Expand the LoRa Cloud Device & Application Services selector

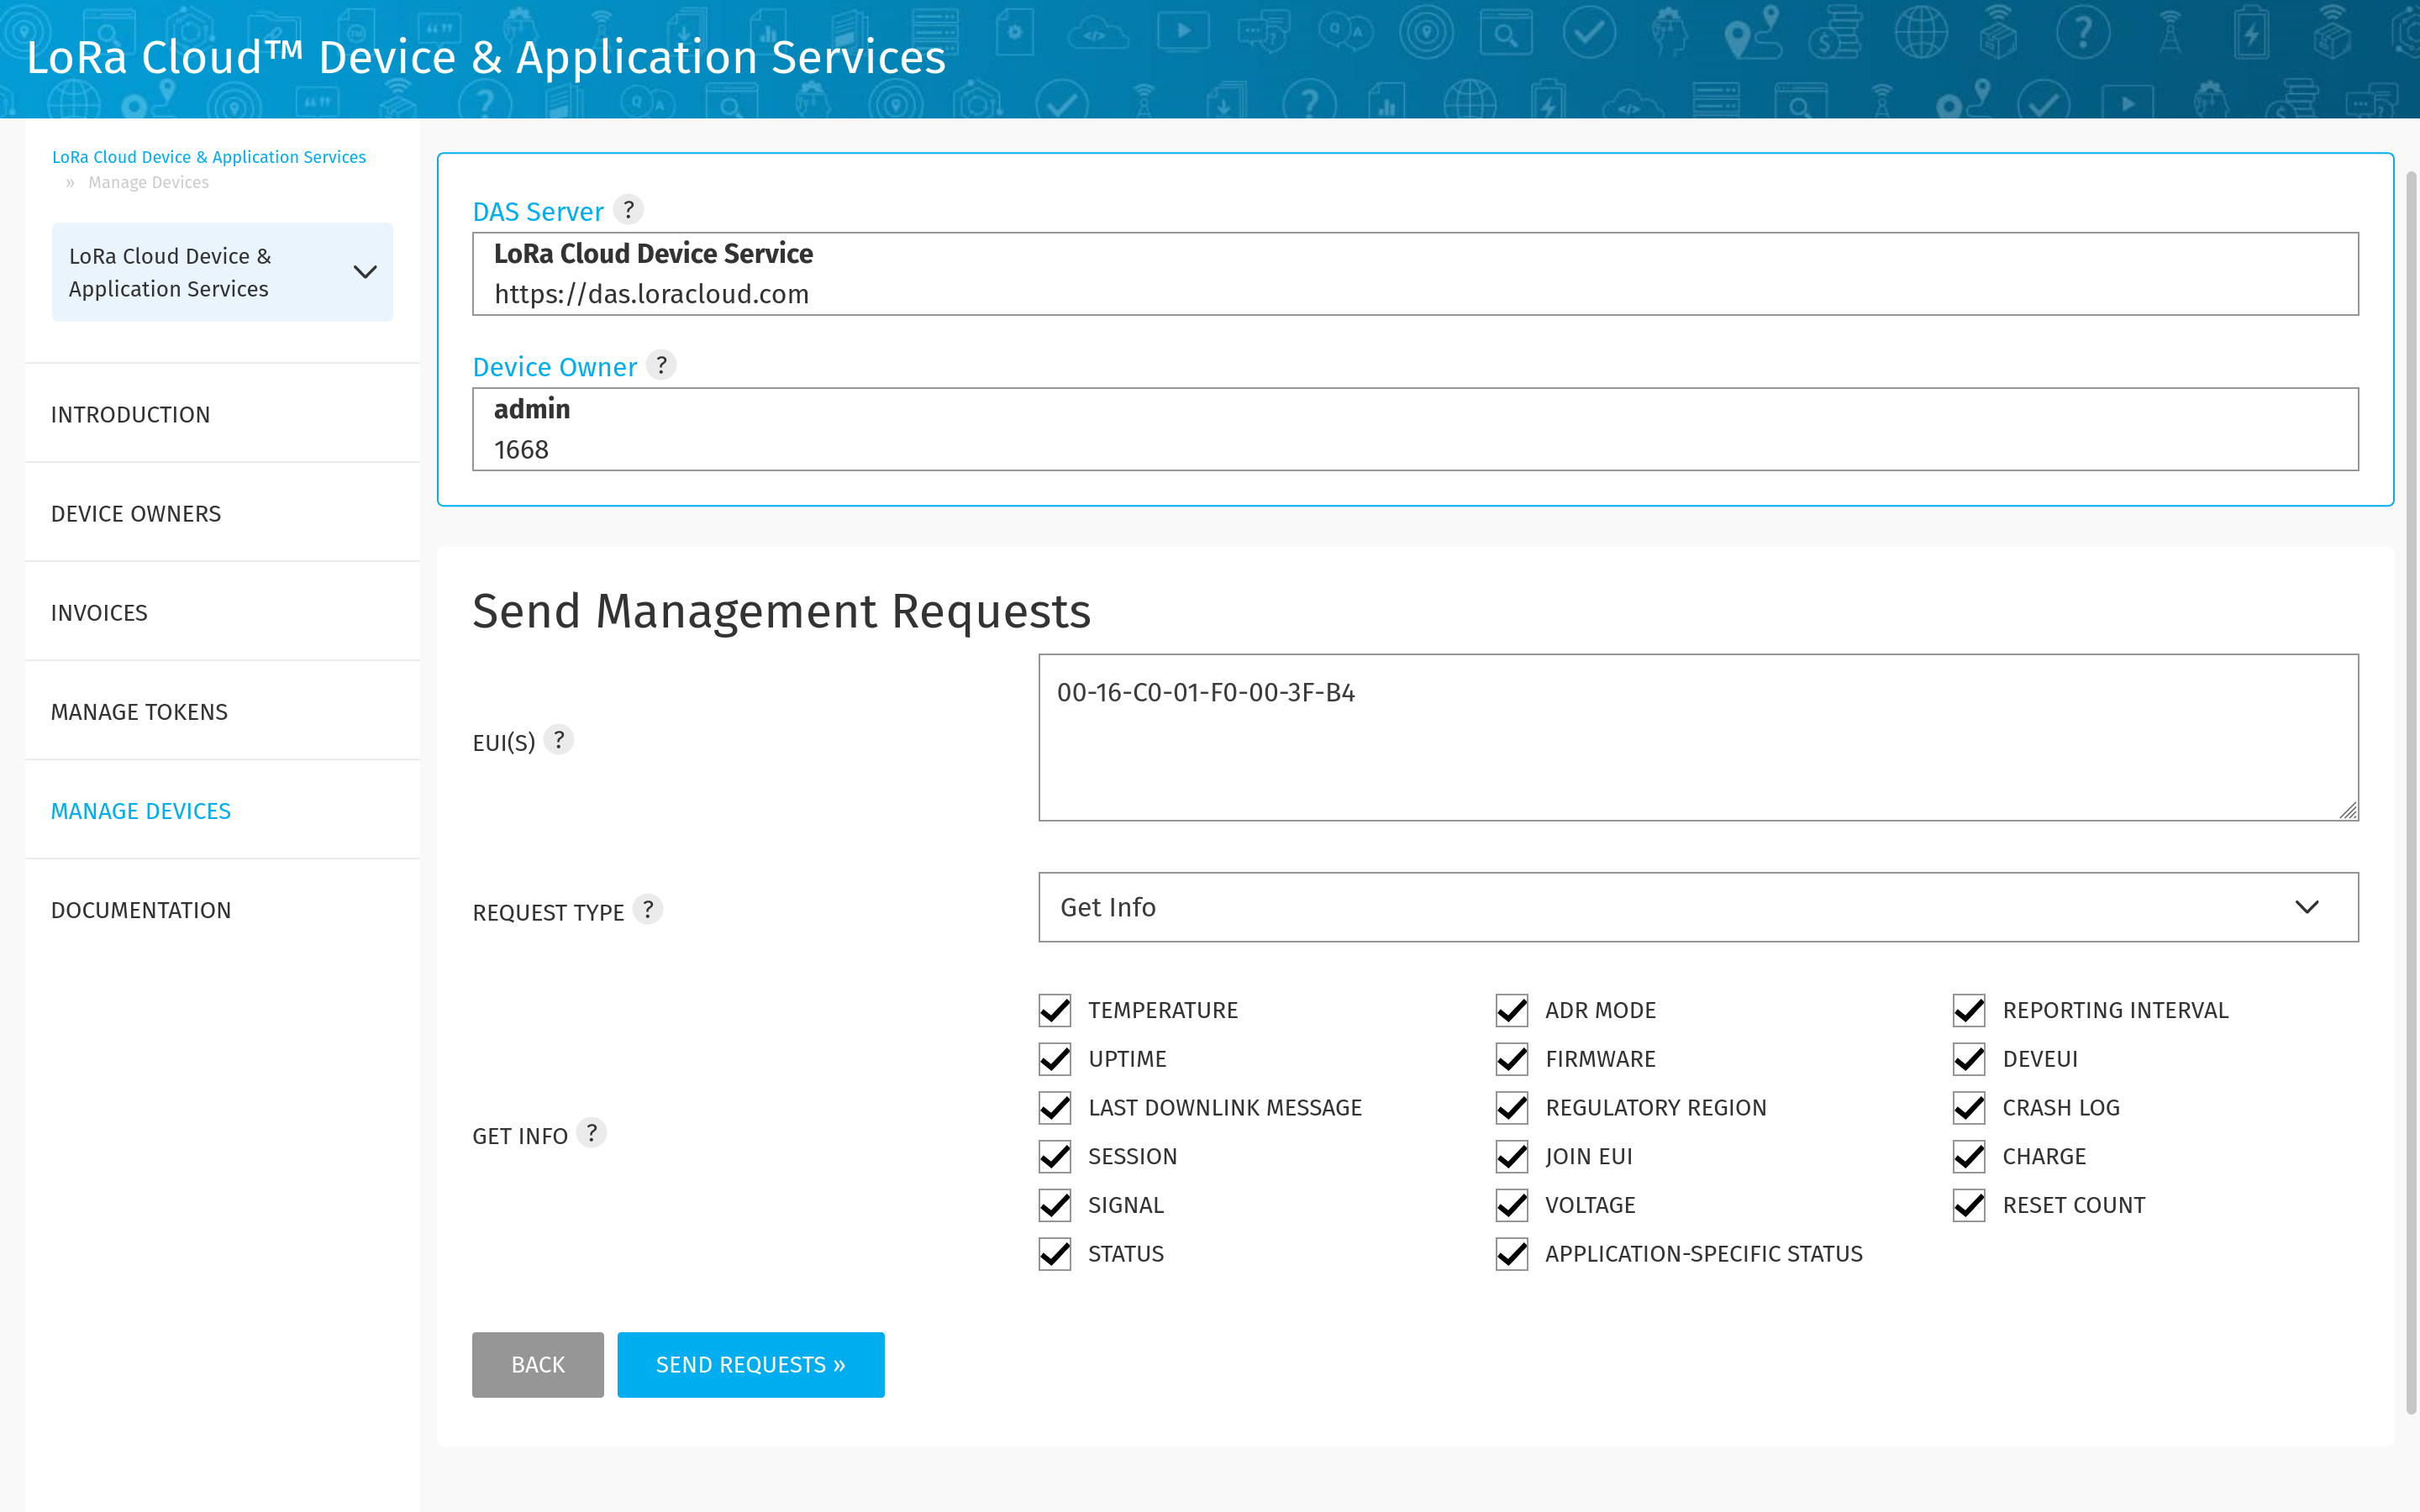[222, 272]
